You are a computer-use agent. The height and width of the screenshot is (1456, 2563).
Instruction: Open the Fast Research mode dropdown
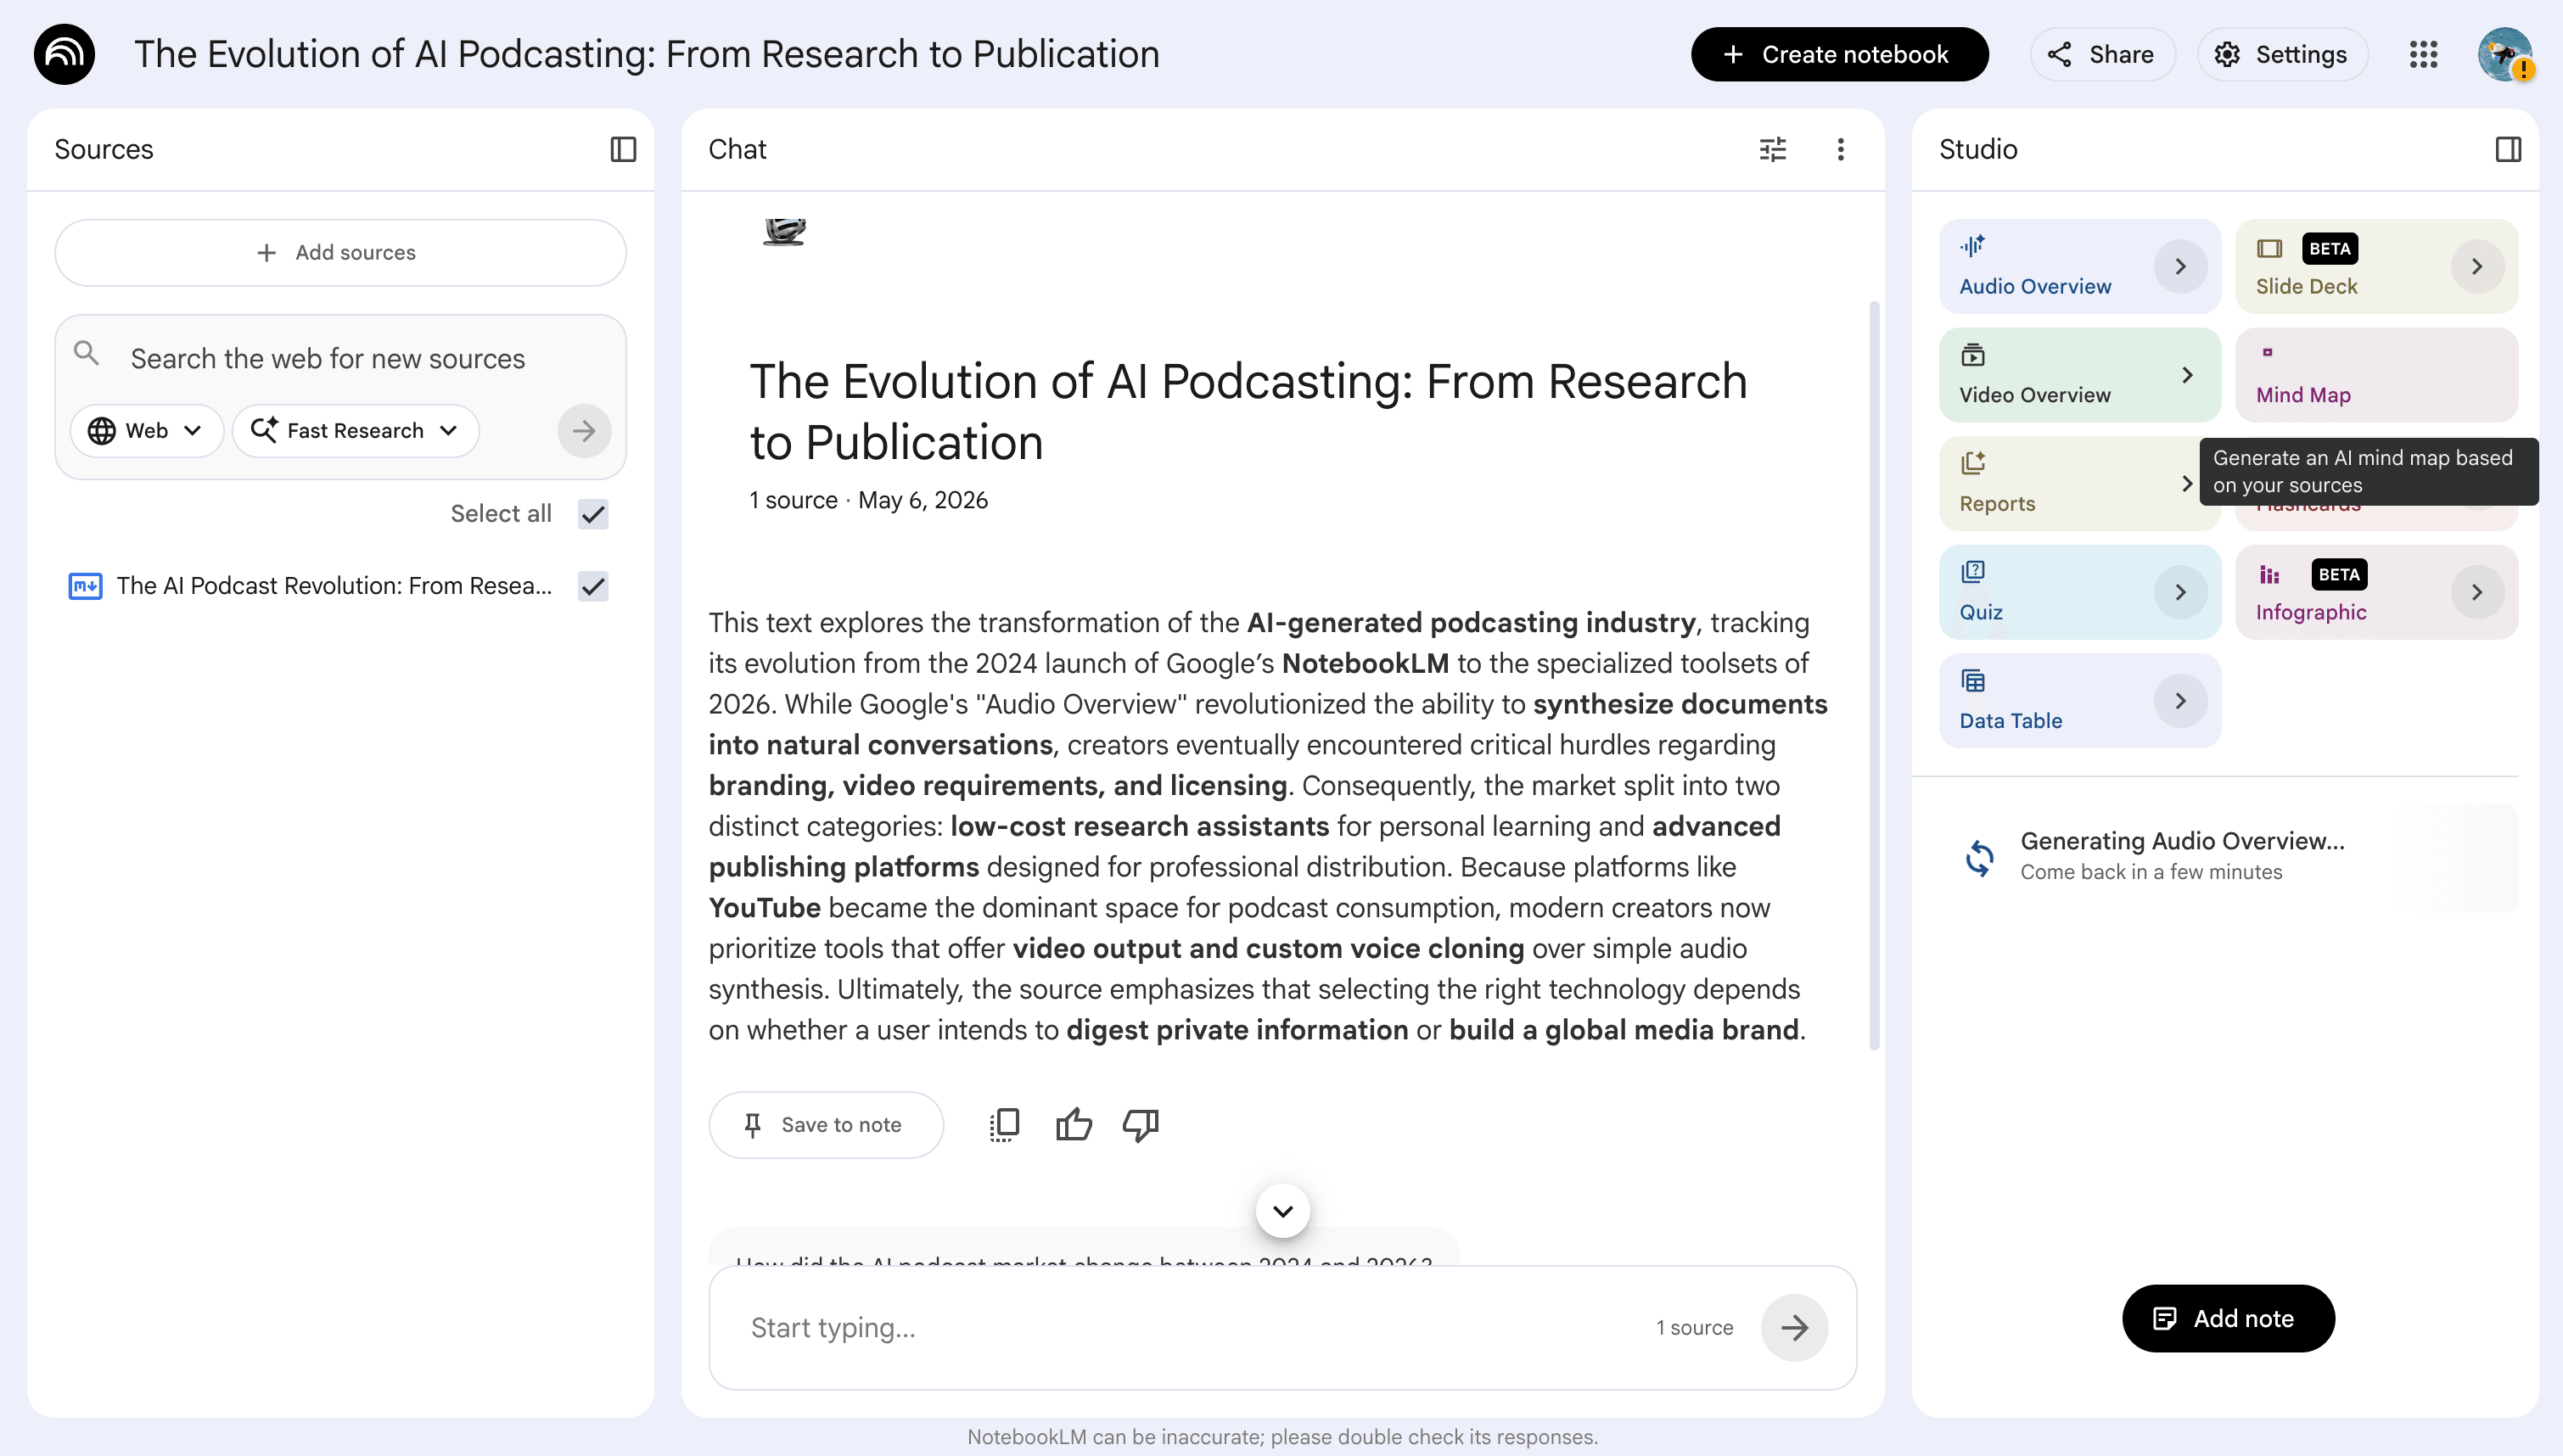click(x=355, y=431)
